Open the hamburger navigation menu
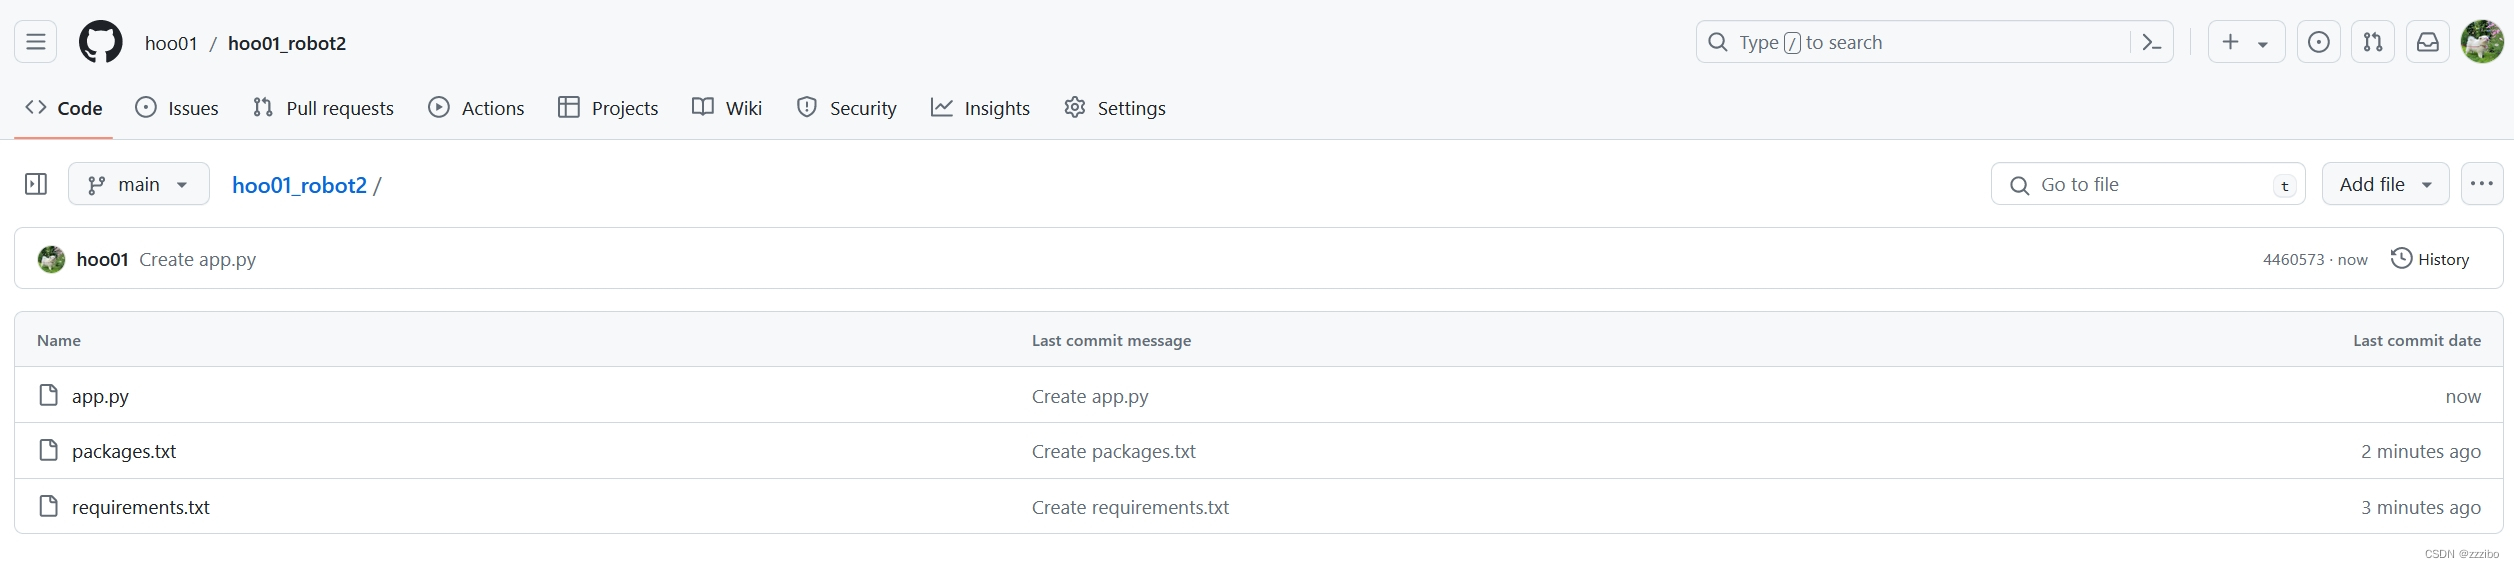The width and height of the screenshot is (2514, 568). (36, 42)
